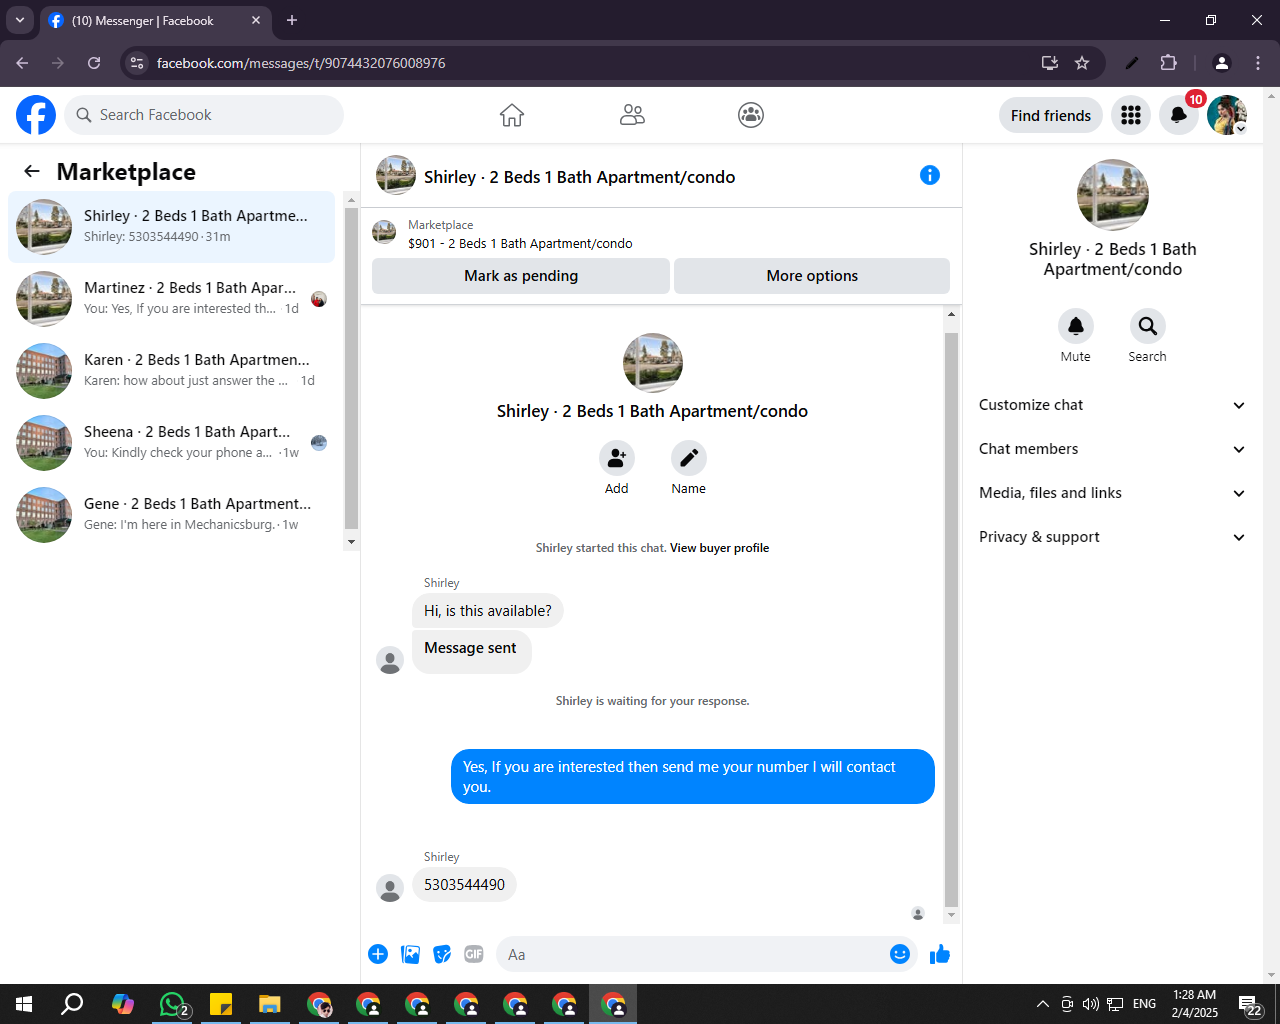Viewport: 1280px width, 1024px height.
Task: Add people using the Add icon
Action: (617, 458)
